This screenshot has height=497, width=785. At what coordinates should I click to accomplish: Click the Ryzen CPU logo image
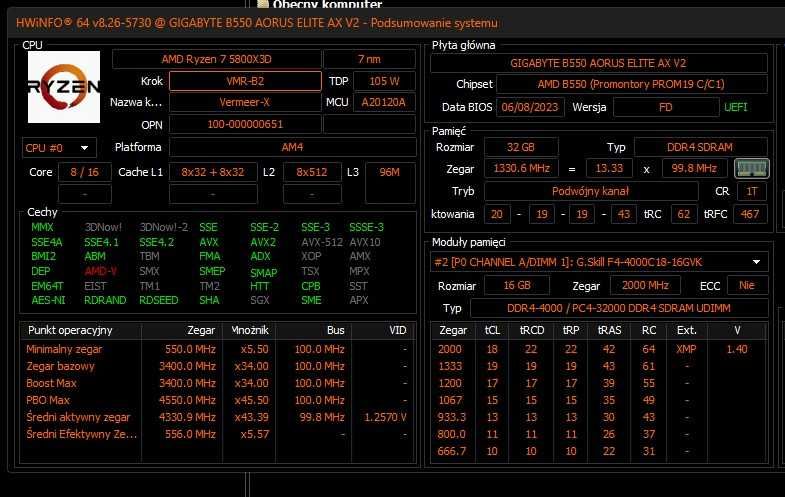point(64,87)
